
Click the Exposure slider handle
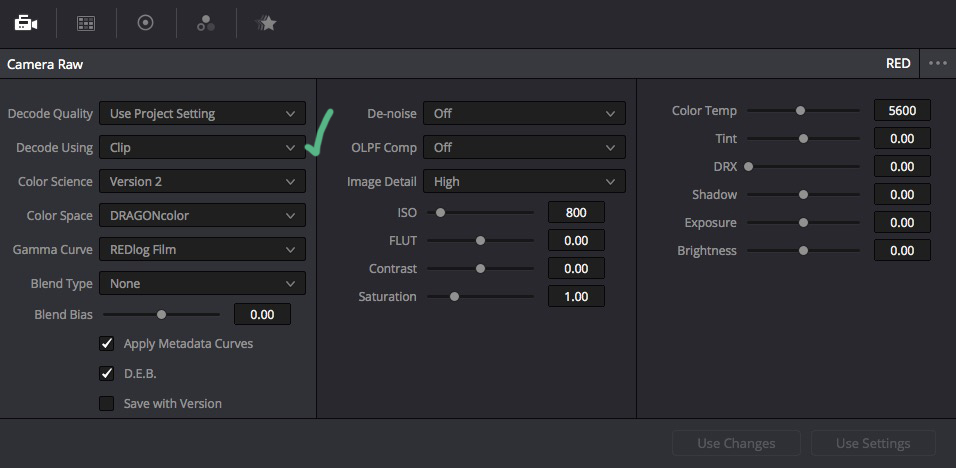pyautogui.click(x=804, y=222)
